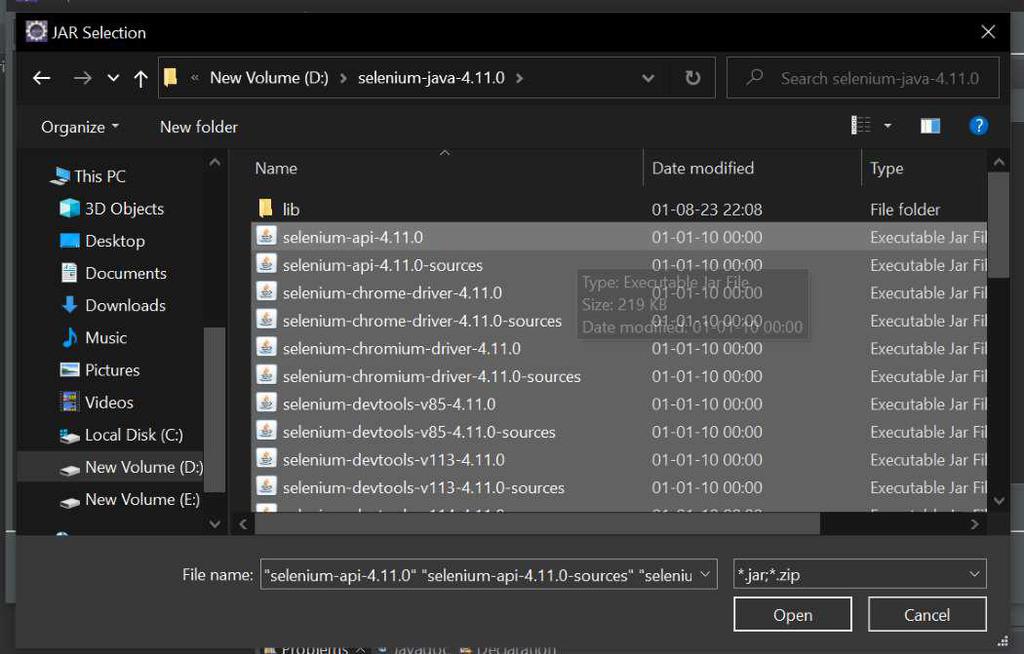The height and width of the screenshot is (654, 1024).
Task: Open Help with question mark icon
Action: (x=978, y=125)
